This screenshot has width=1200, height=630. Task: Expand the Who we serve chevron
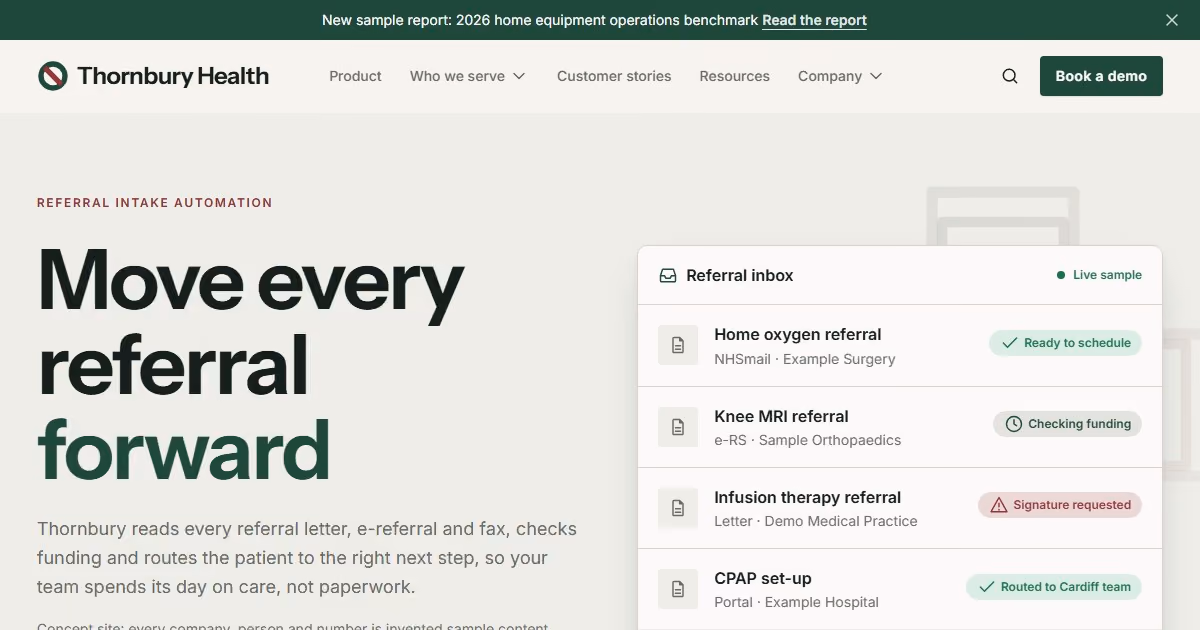tap(519, 76)
